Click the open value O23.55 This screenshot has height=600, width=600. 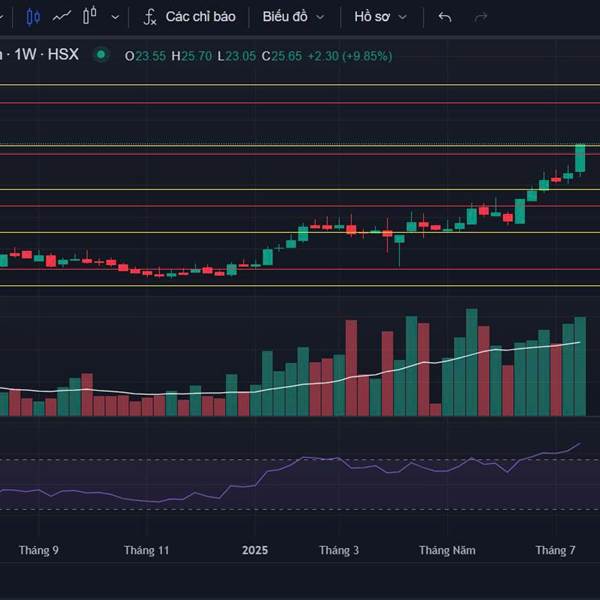(145, 56)
